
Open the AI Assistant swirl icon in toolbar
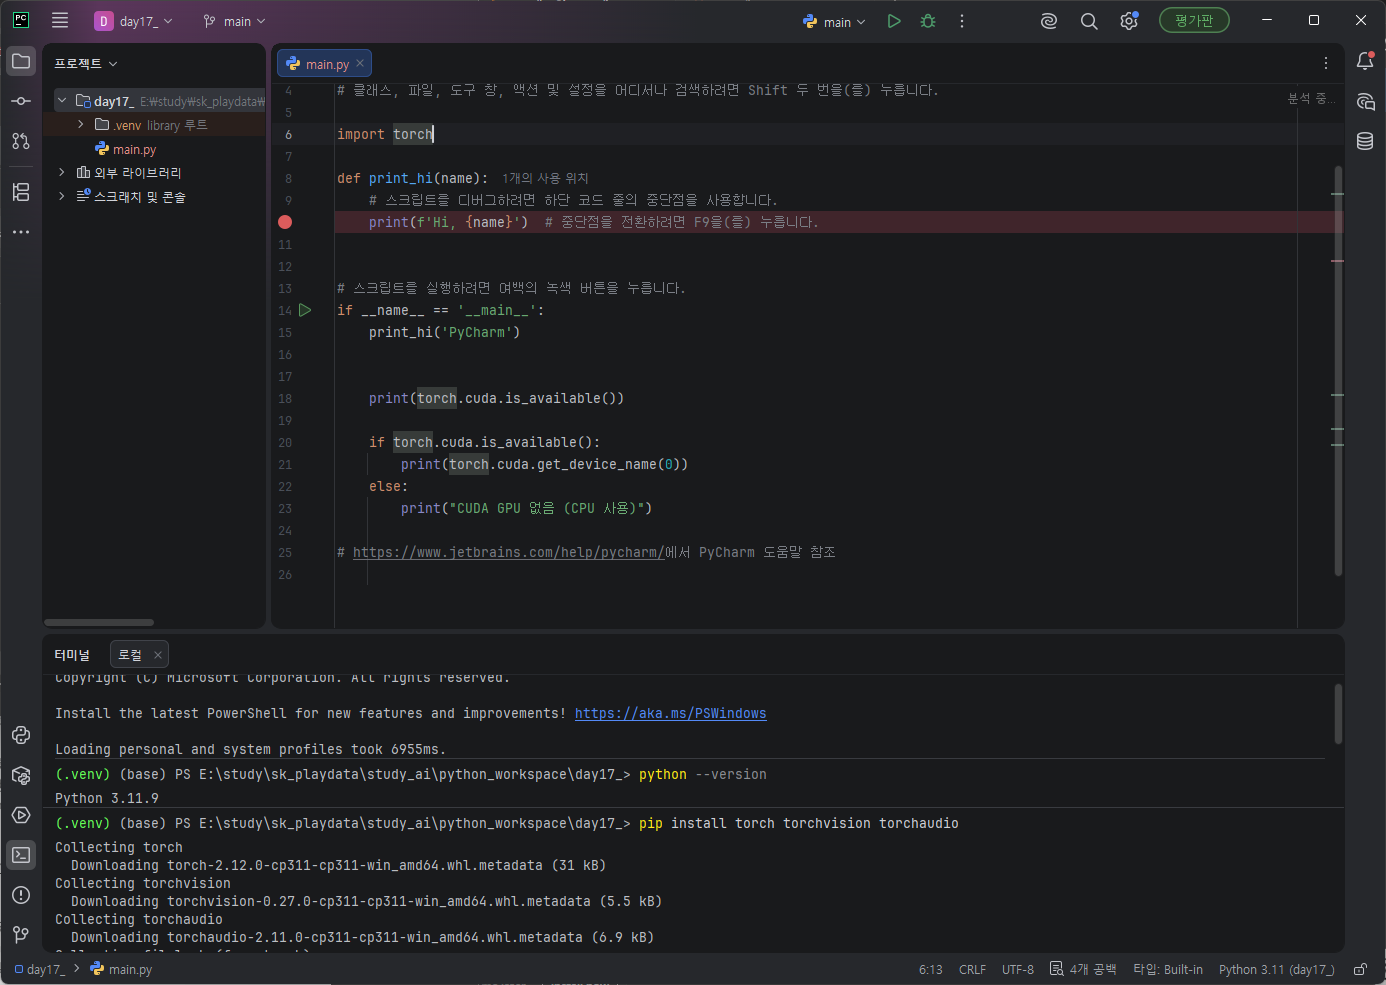pos(1049,21)
